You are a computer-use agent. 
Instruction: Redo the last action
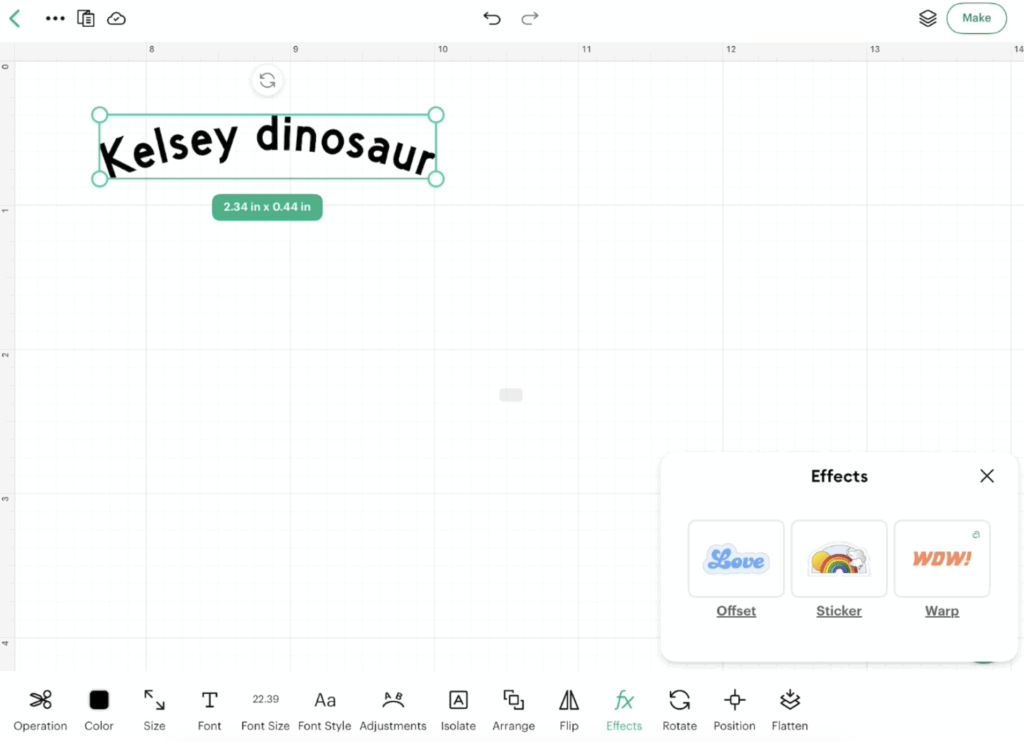[x=530, y=18]
